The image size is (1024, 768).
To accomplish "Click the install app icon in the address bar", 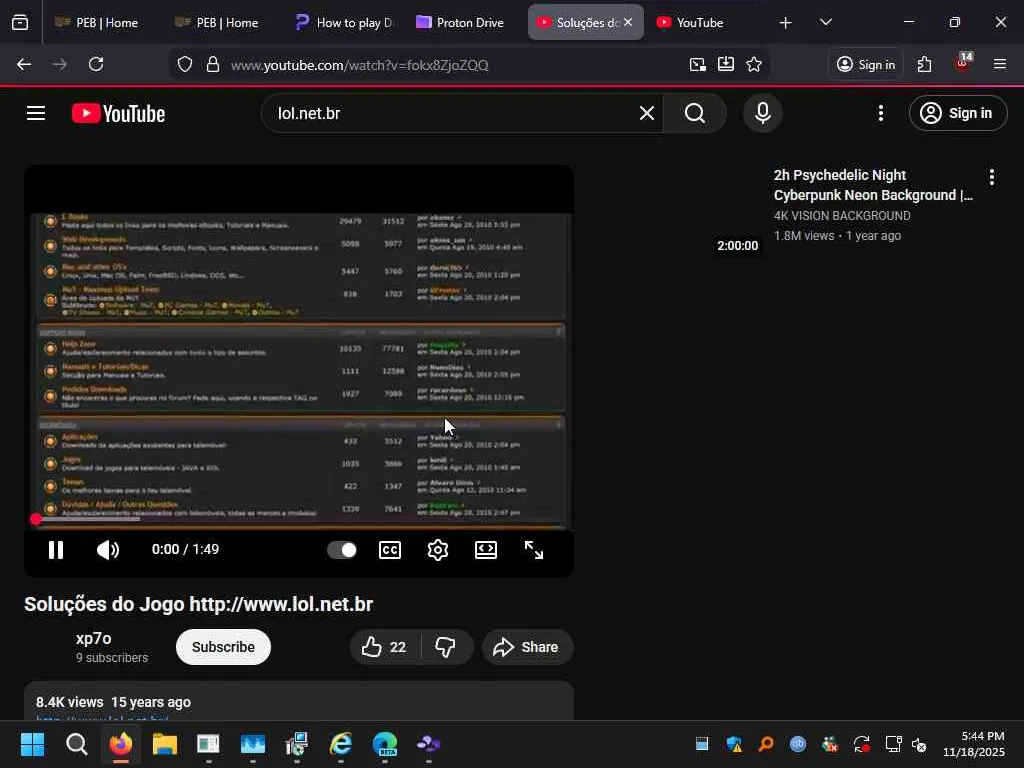I will coord(726,64).
